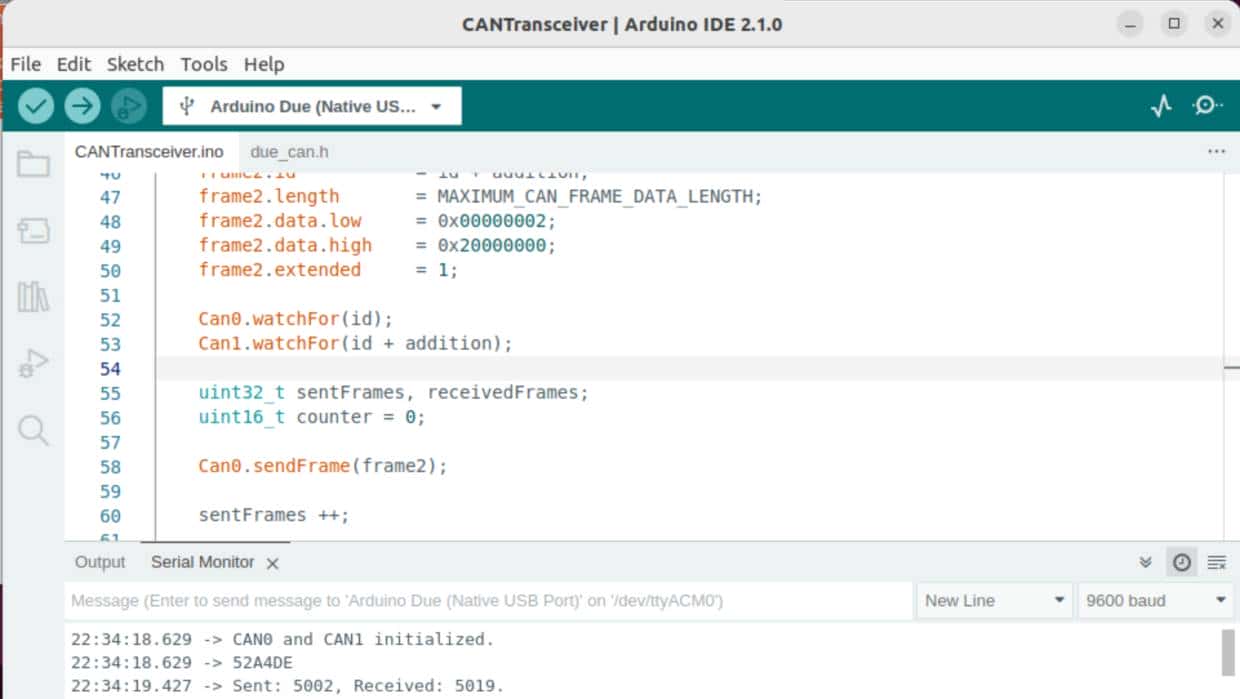The height and width of the screenshot is (699, 1240).
Task: Toggle timestamps in Serial Monitor output
Action: point(1181,562)
